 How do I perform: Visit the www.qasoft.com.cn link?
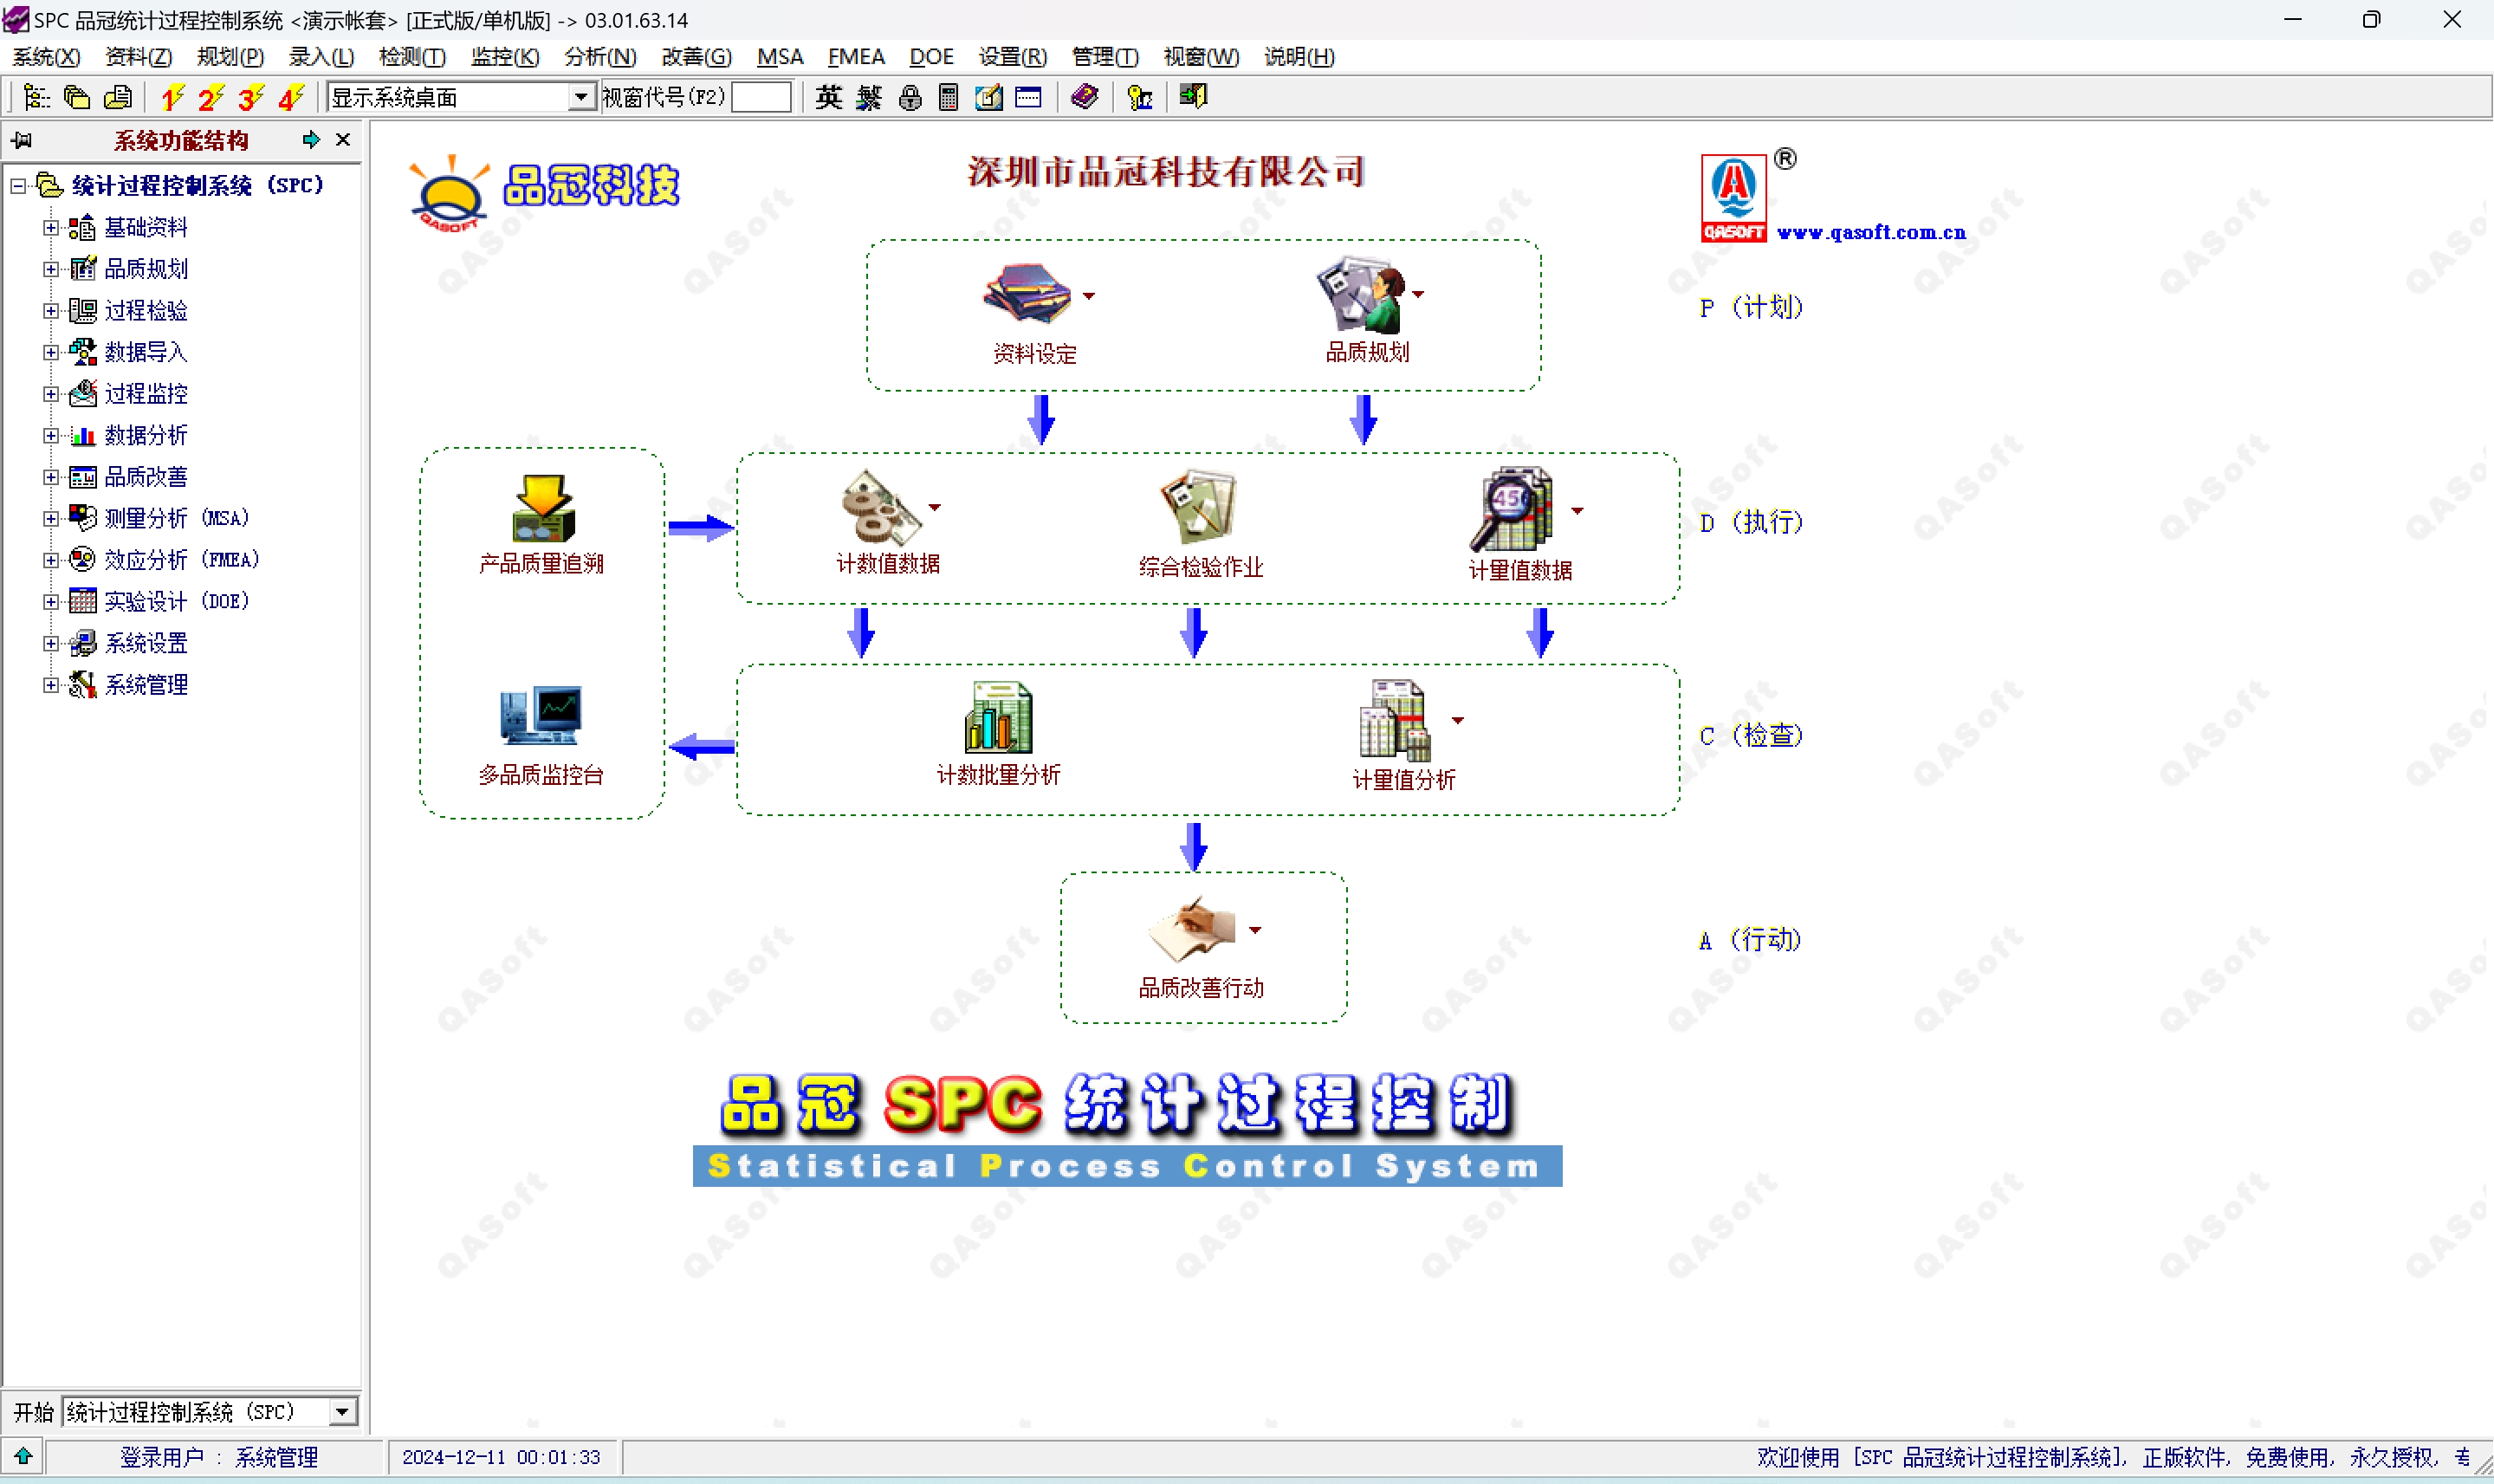click(1870, 232)
